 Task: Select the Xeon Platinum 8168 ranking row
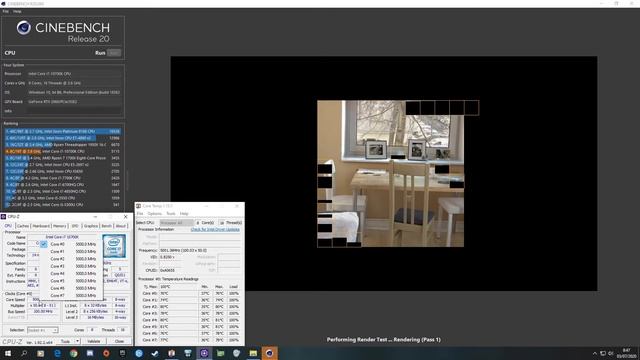click(x=62, y=131)
